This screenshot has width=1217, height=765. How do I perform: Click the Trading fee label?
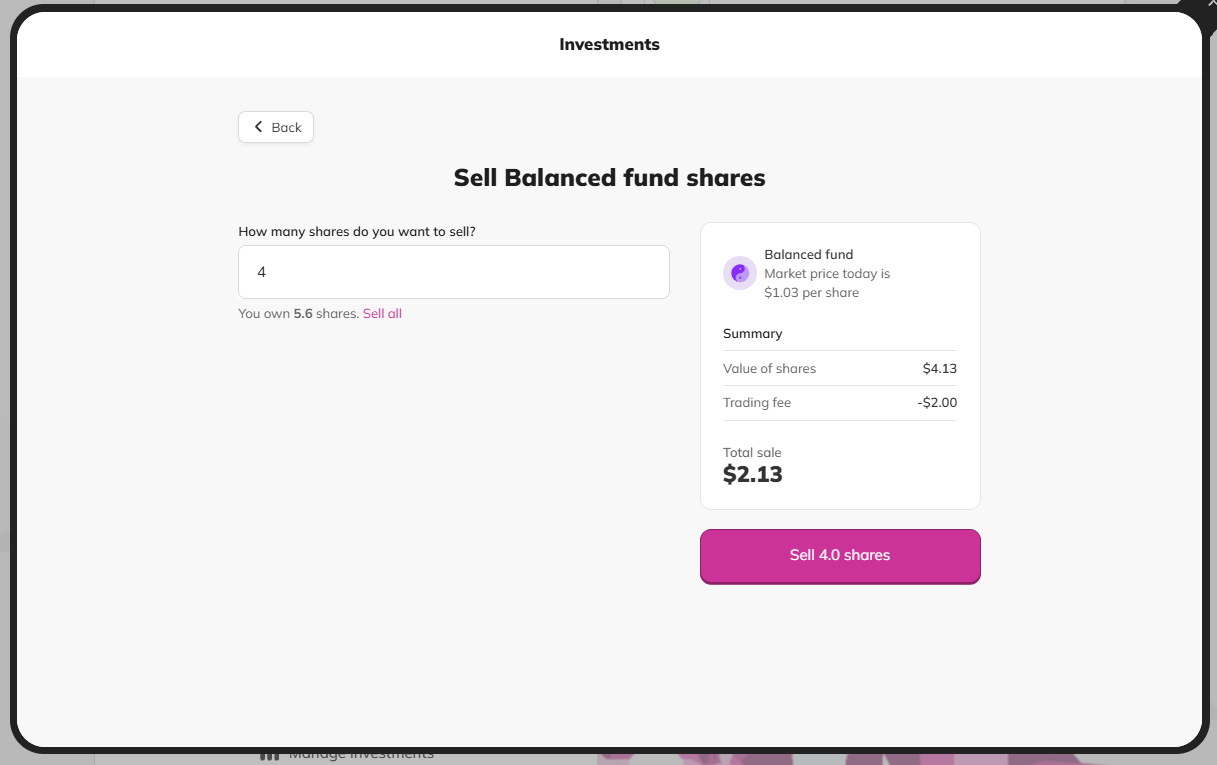[757, 403]
